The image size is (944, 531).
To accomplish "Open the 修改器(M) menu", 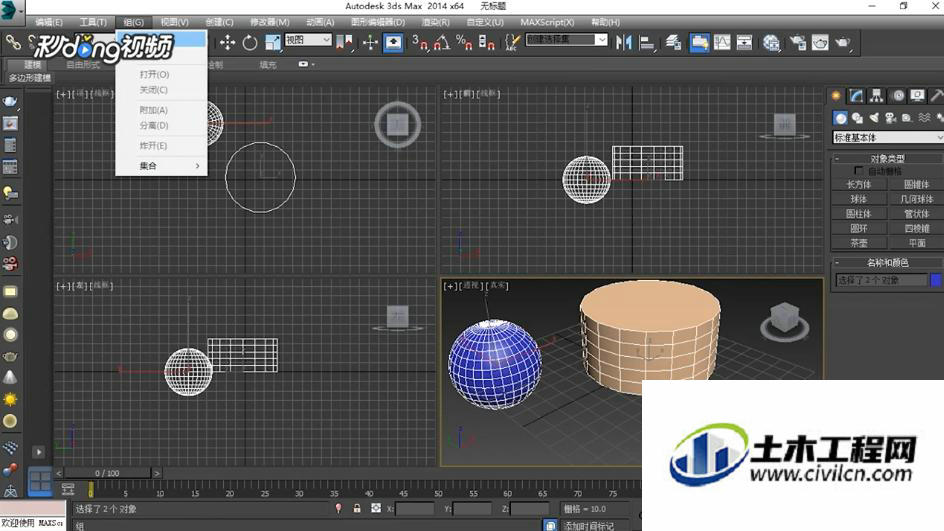I will (x=270, y=22).
